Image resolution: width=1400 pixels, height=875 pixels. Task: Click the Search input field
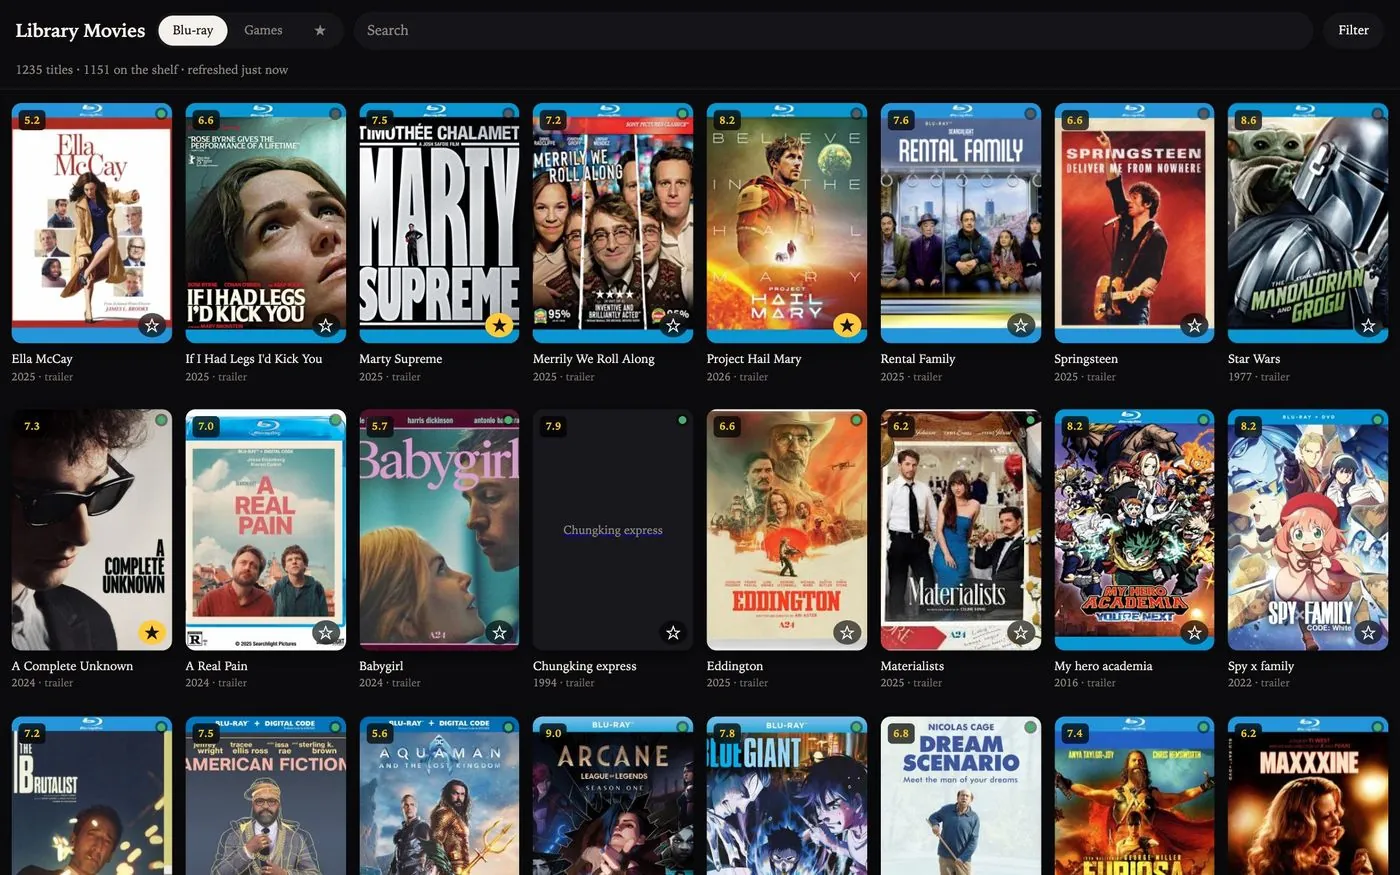(x=833, y=30)
